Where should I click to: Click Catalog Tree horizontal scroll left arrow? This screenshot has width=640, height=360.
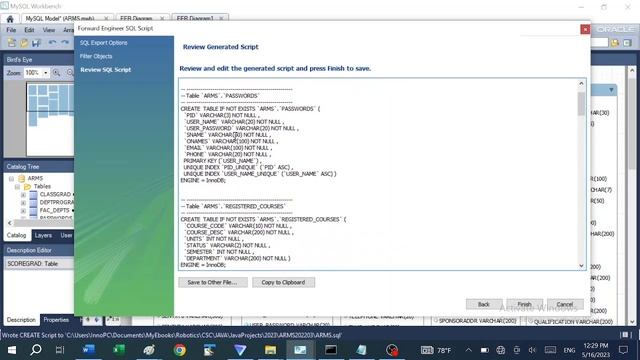(10, 223)
